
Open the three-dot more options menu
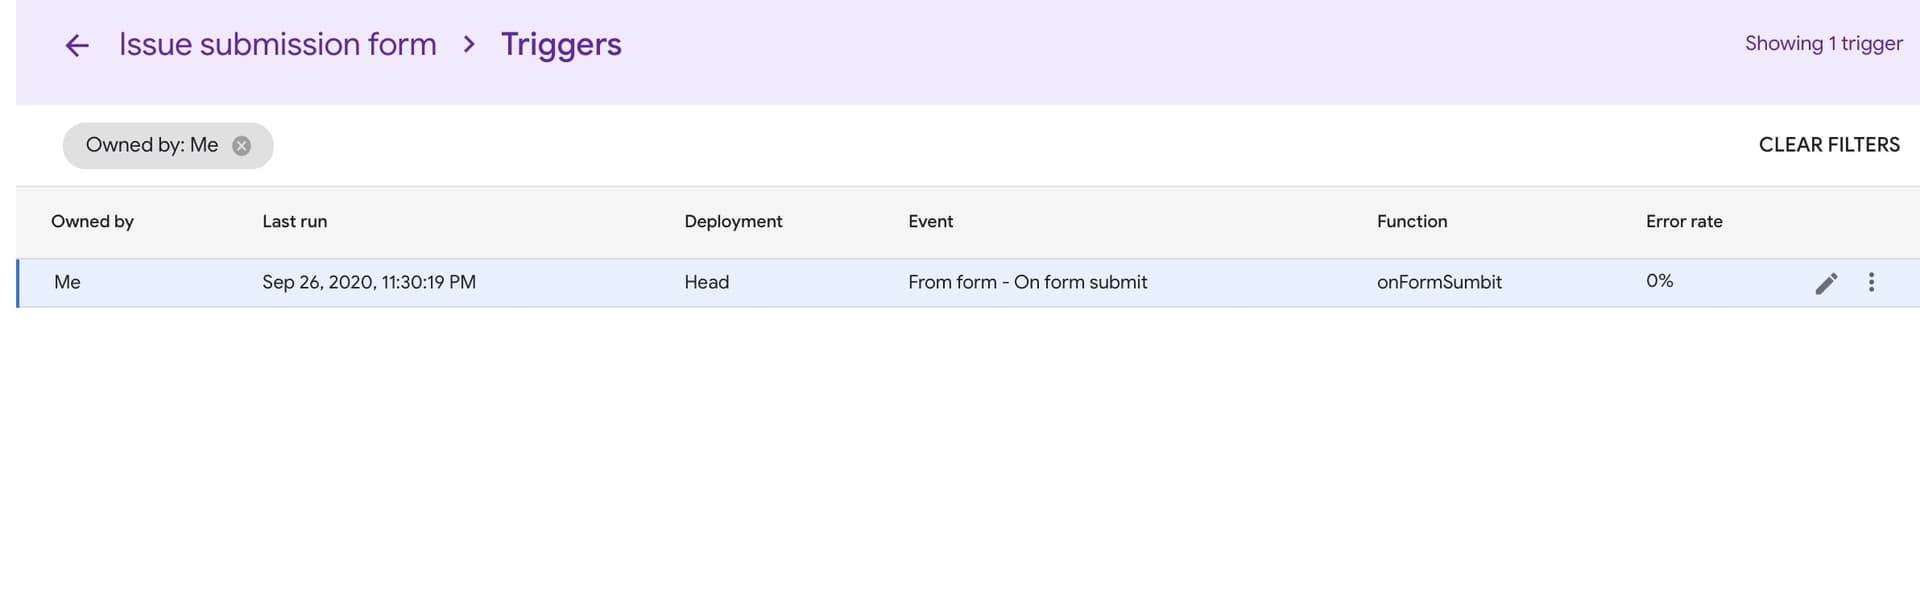[x=1871, y=283]
